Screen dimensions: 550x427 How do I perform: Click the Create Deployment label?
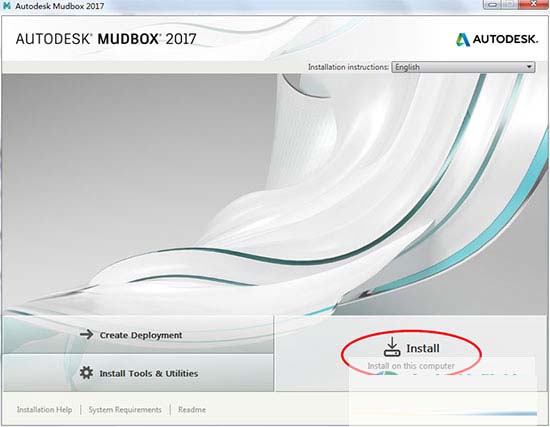[141, 335]
